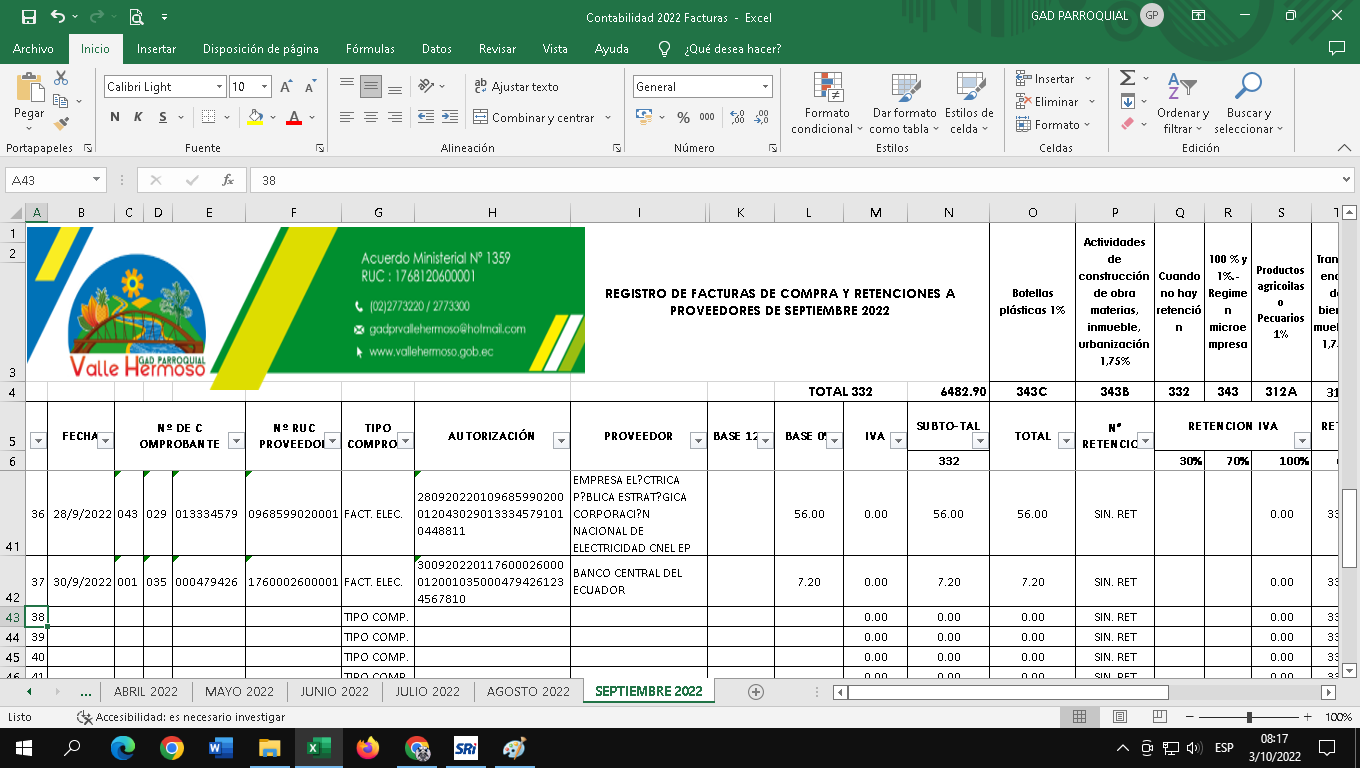Switch to the AGOSTO 2022 sheet tab
1360x768 pixels.
coord(528,692)
